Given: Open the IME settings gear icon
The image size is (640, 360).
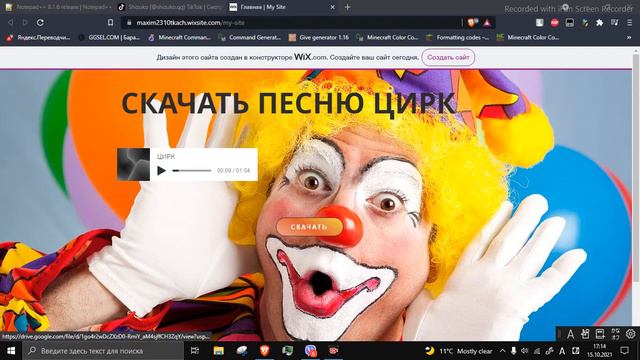Looking at the screenshot, I should point(631,334).
